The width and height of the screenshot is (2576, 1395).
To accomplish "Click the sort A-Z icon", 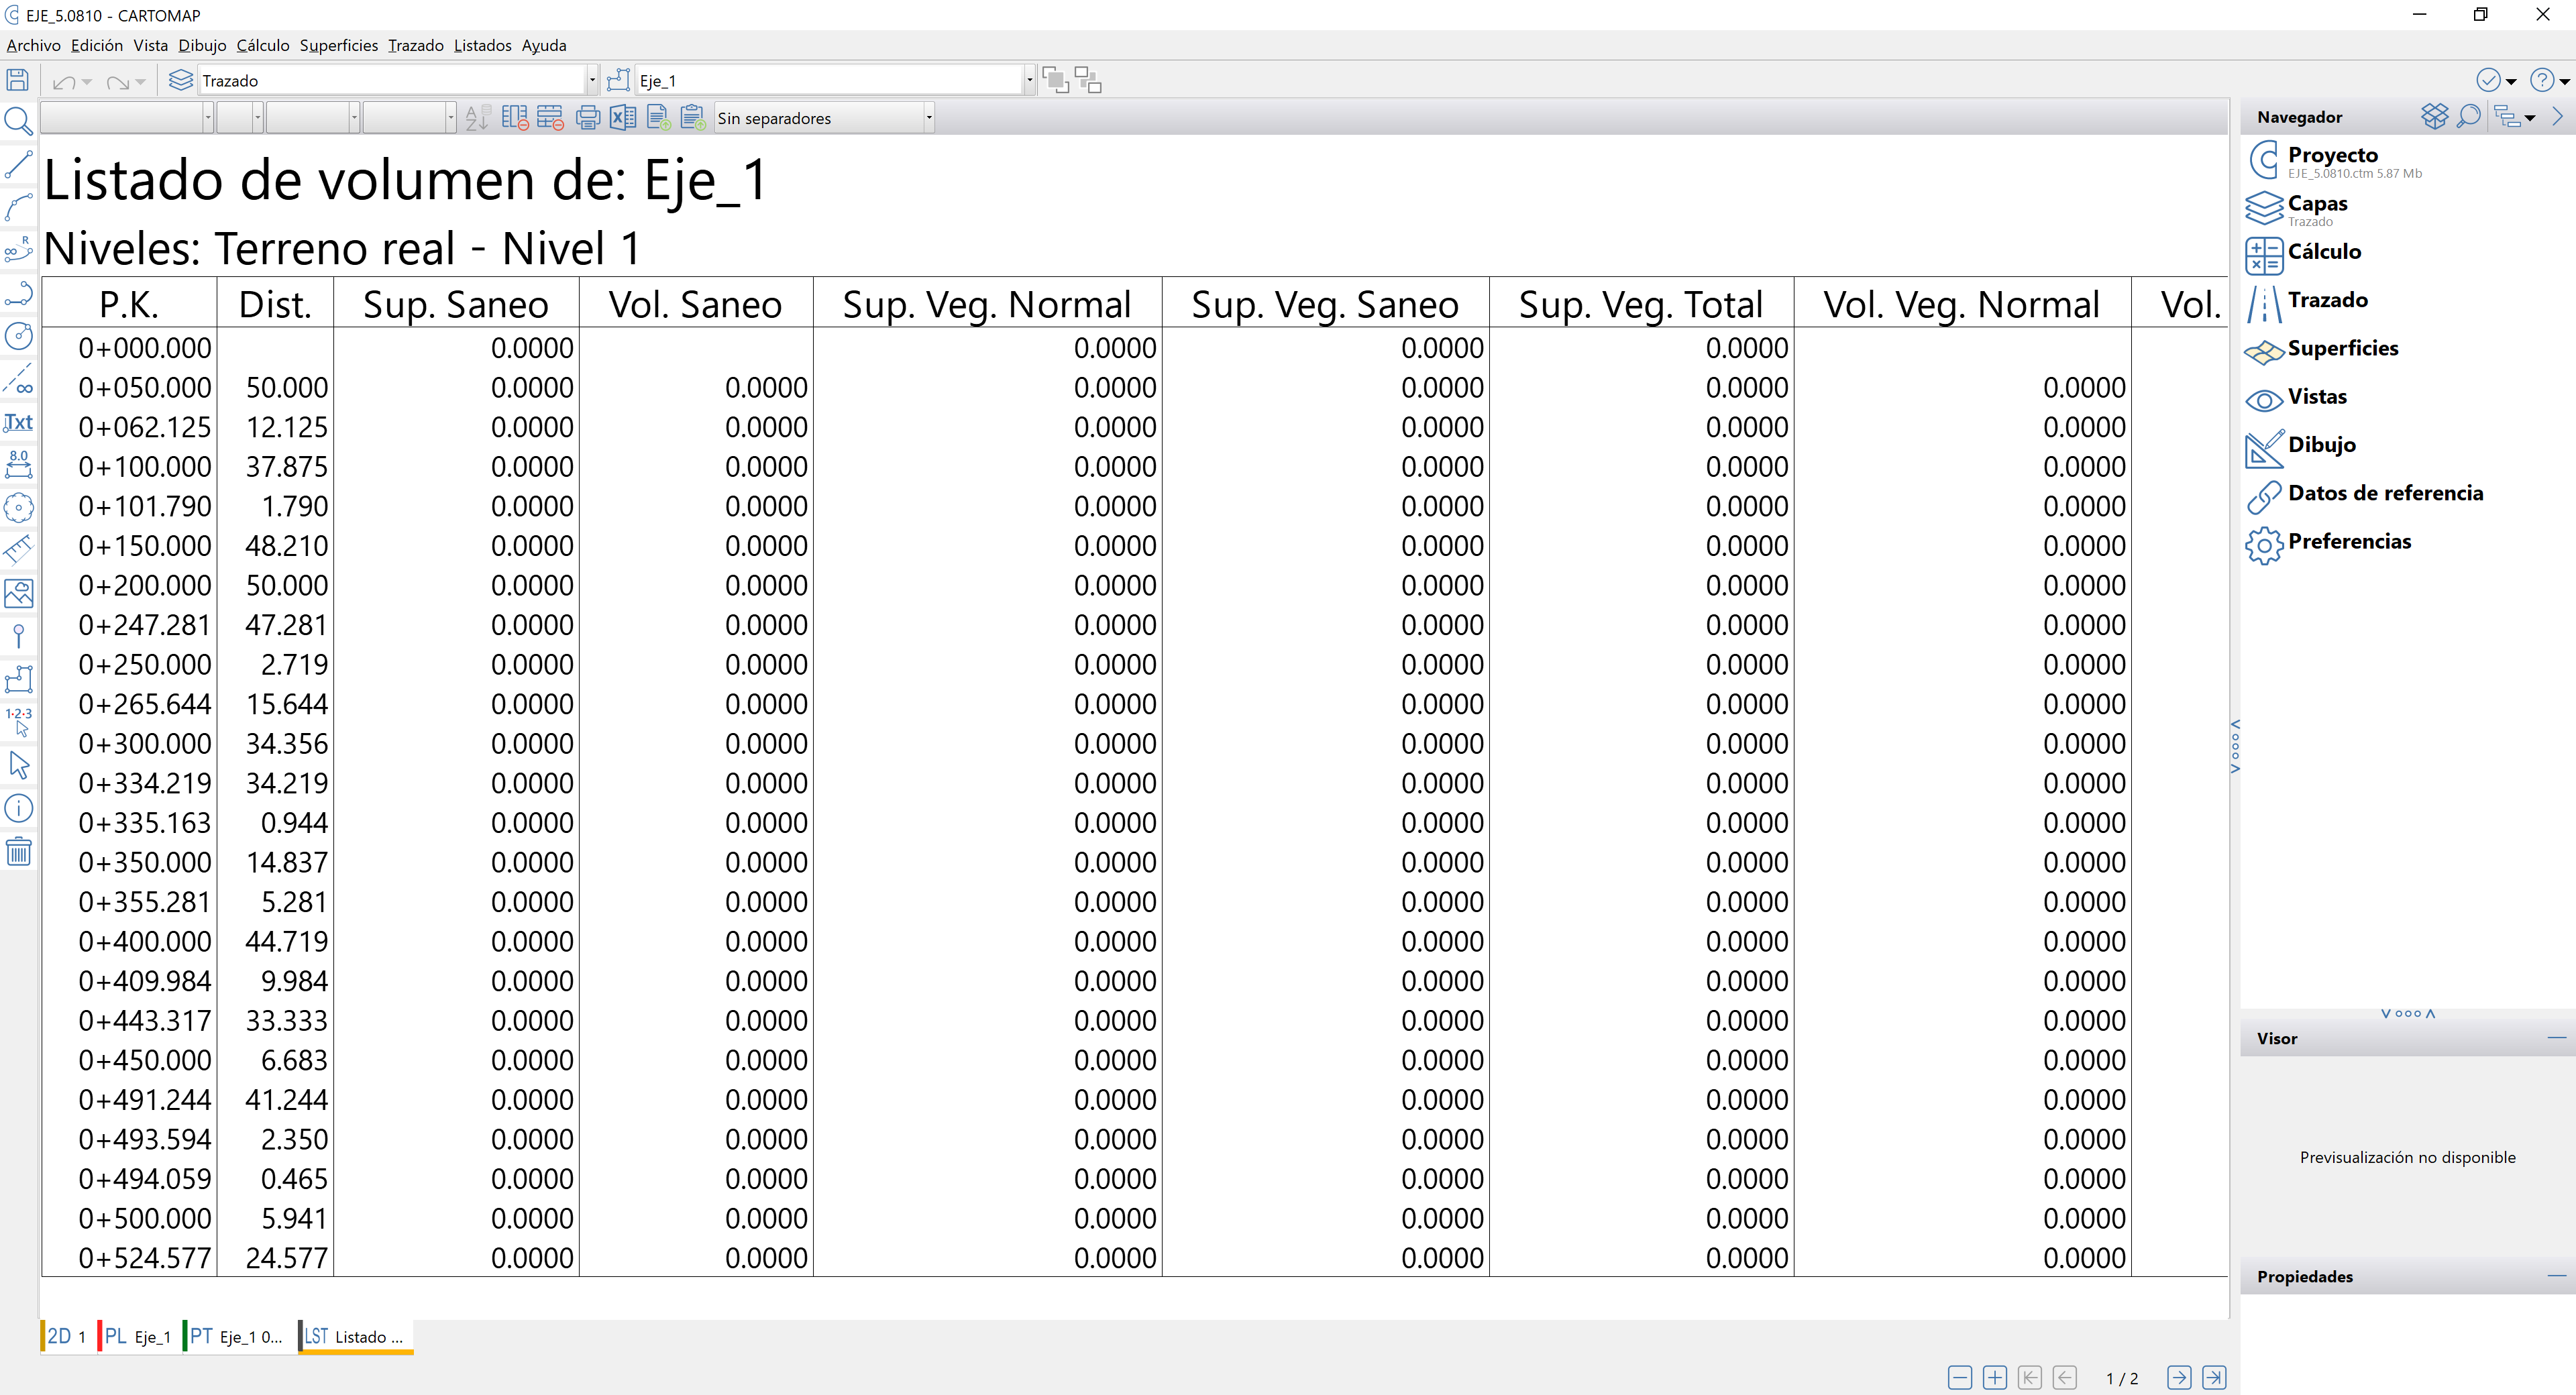I will [477, 118].
